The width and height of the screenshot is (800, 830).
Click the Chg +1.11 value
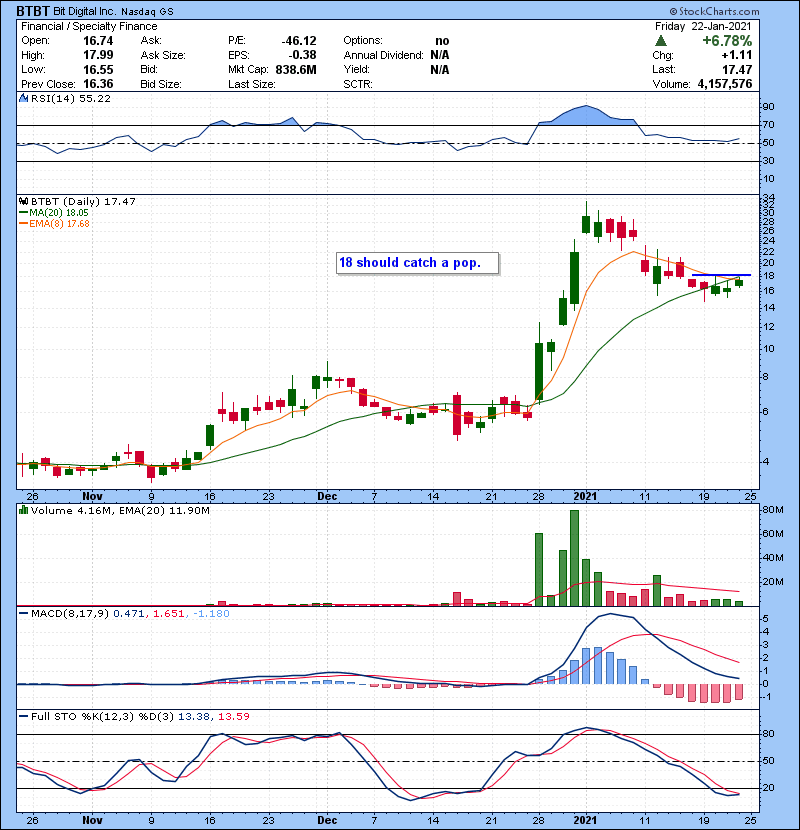(736, 55)
